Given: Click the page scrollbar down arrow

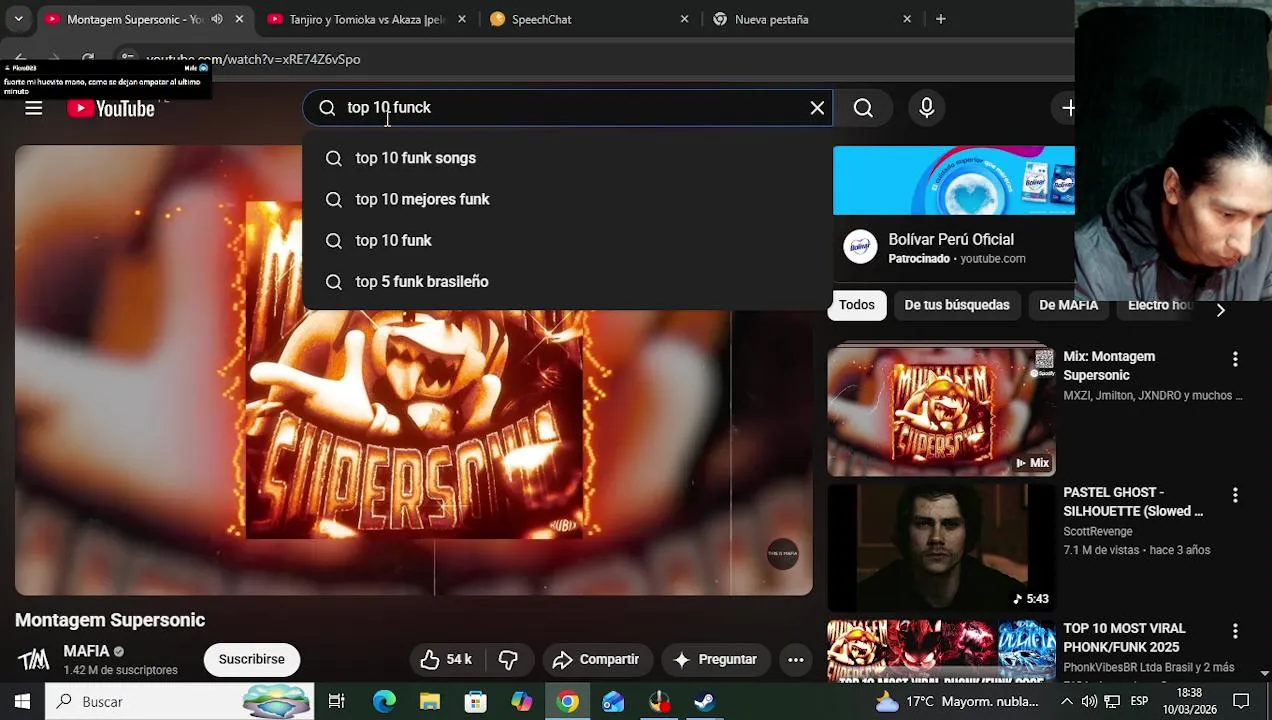Looking at the screenshot, I should [1265, 673].
